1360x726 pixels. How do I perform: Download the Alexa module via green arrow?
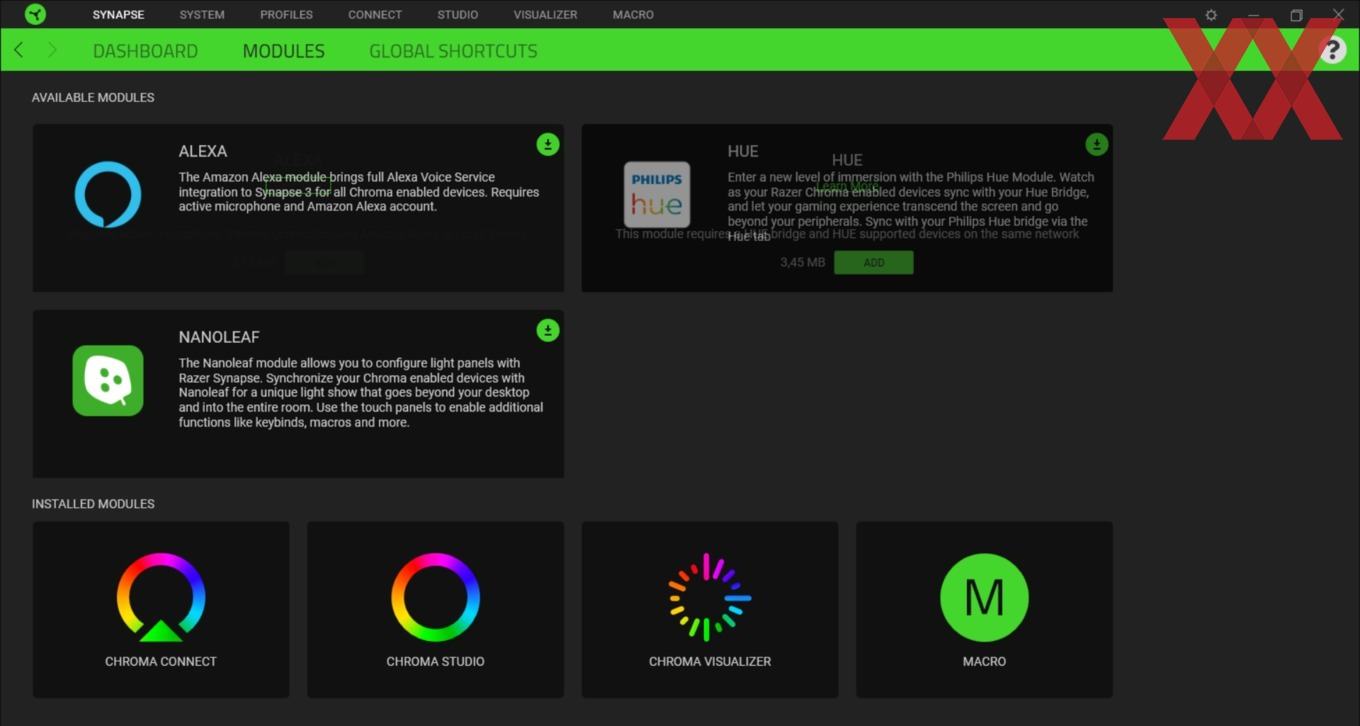[547, 145]
